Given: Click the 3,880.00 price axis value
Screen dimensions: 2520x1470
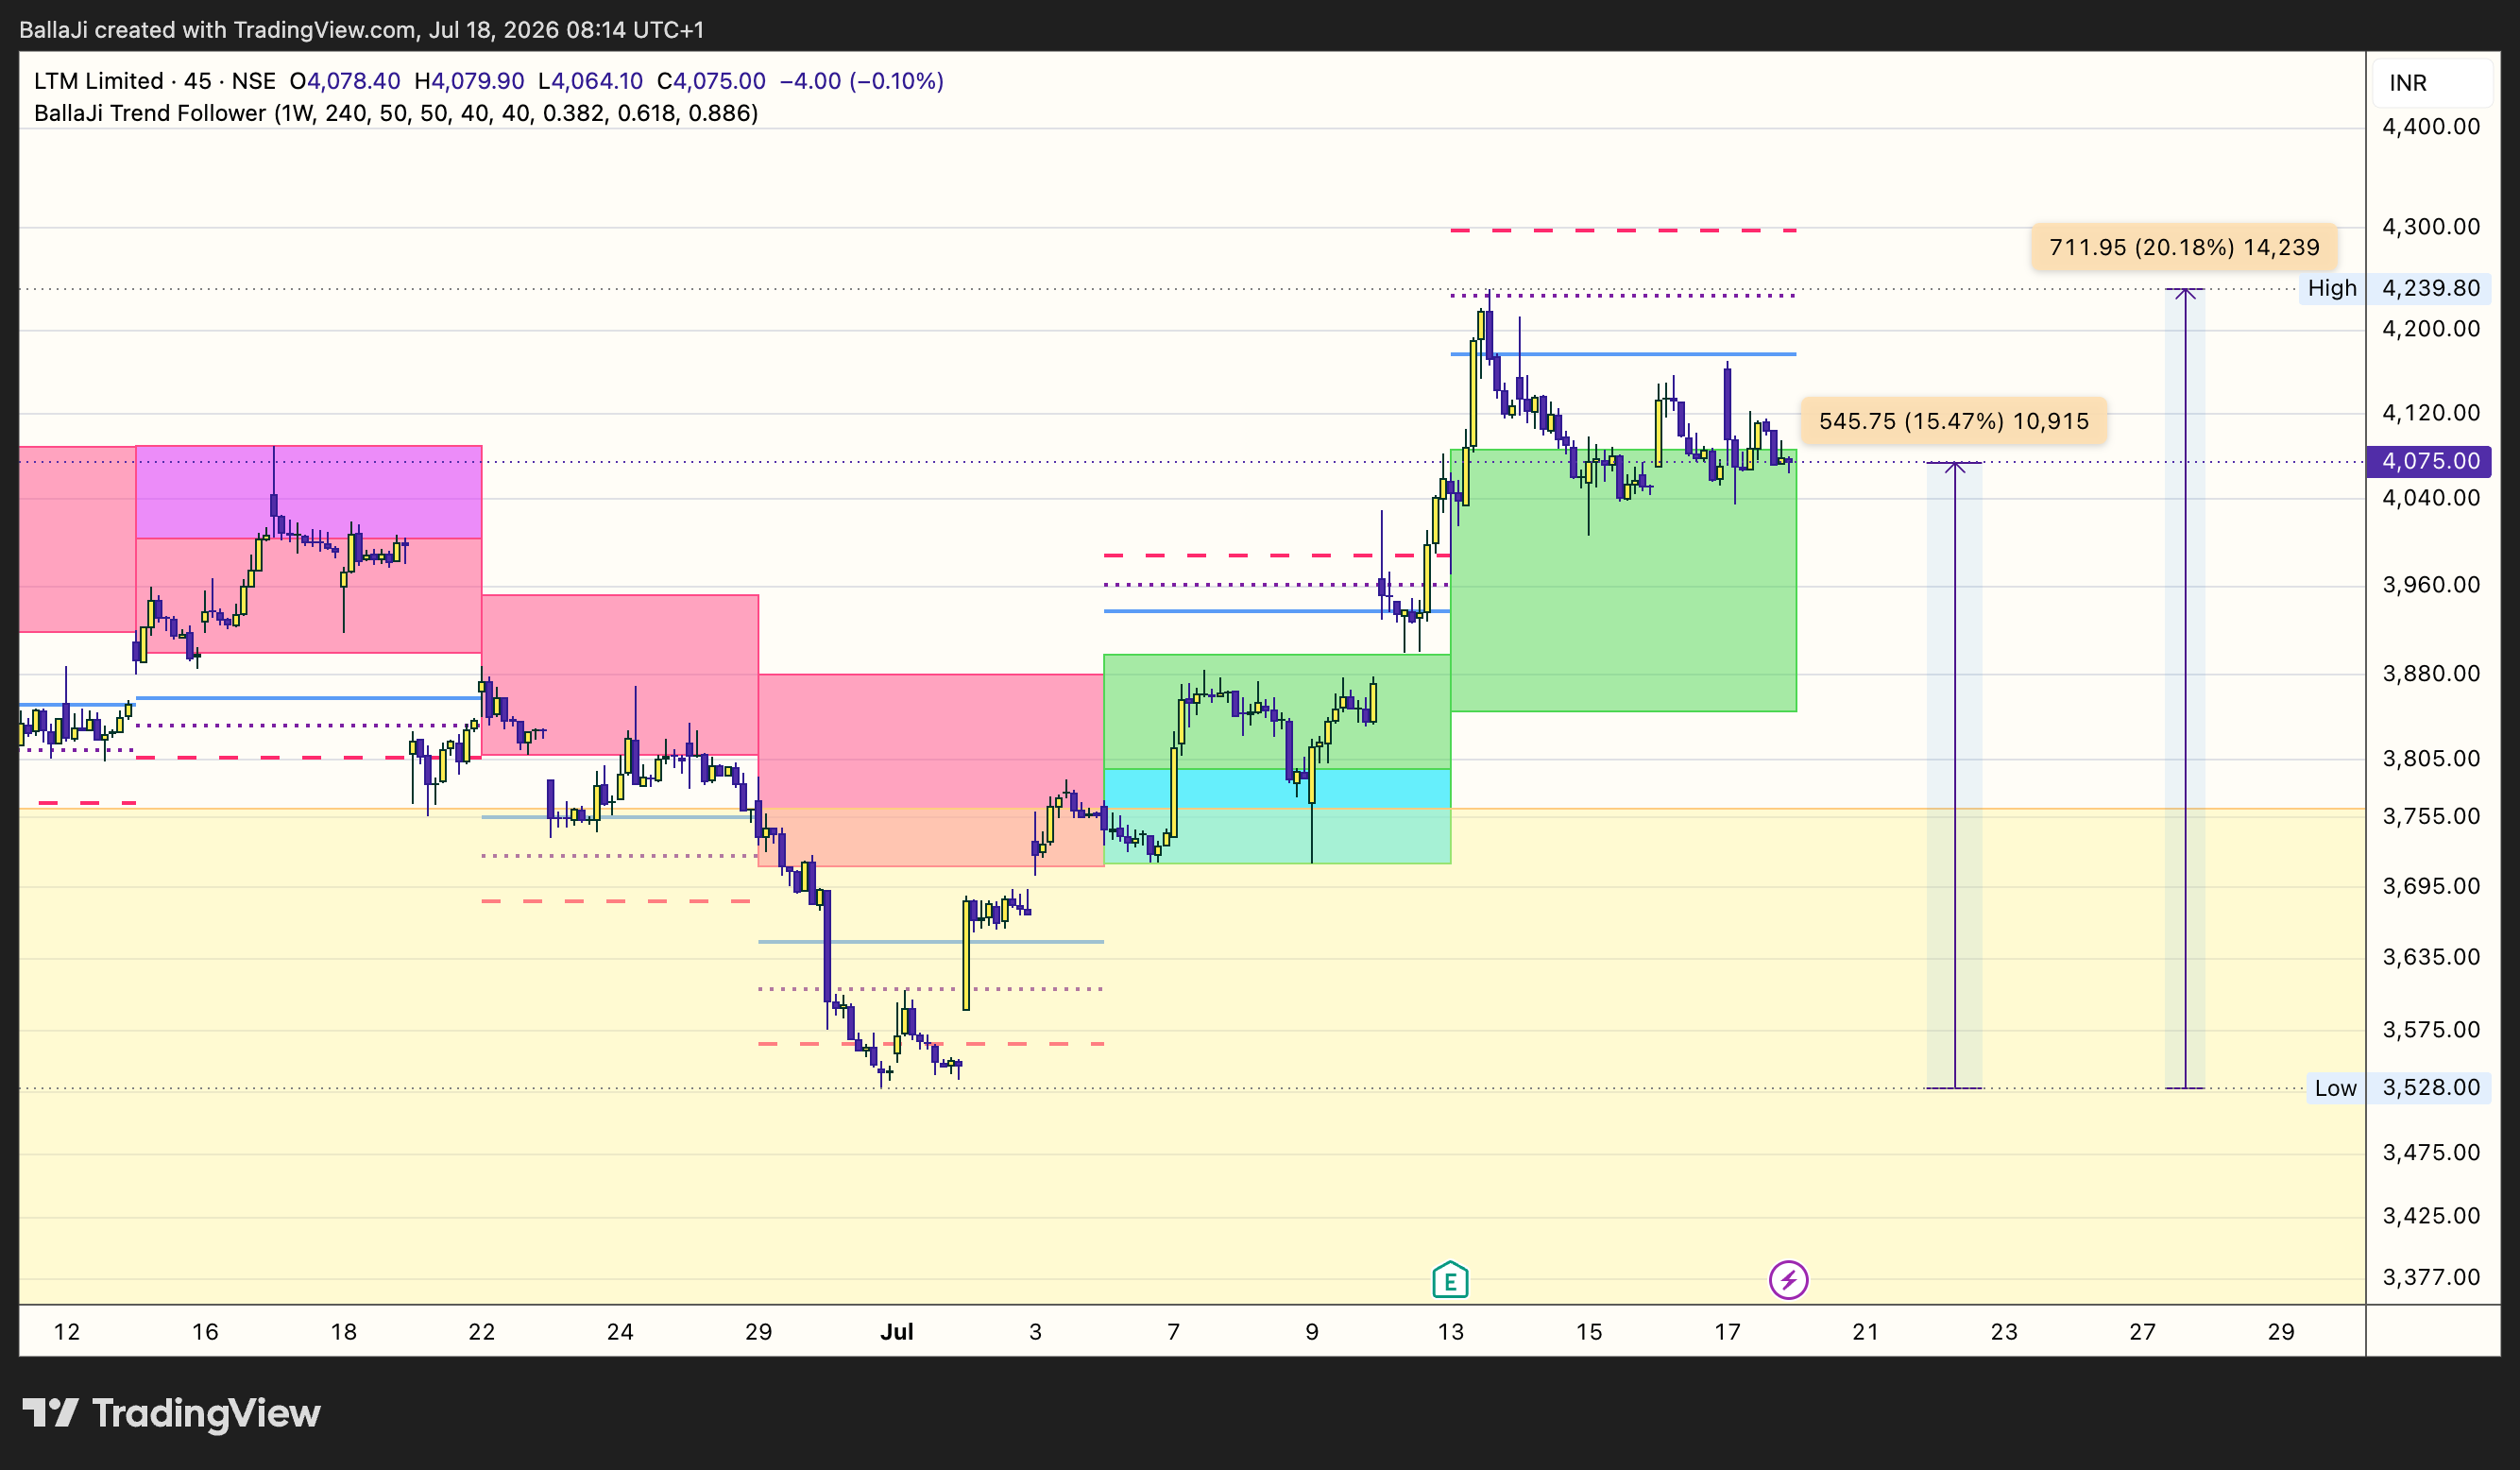Looking at the screenshot, I should (2431, 674).
